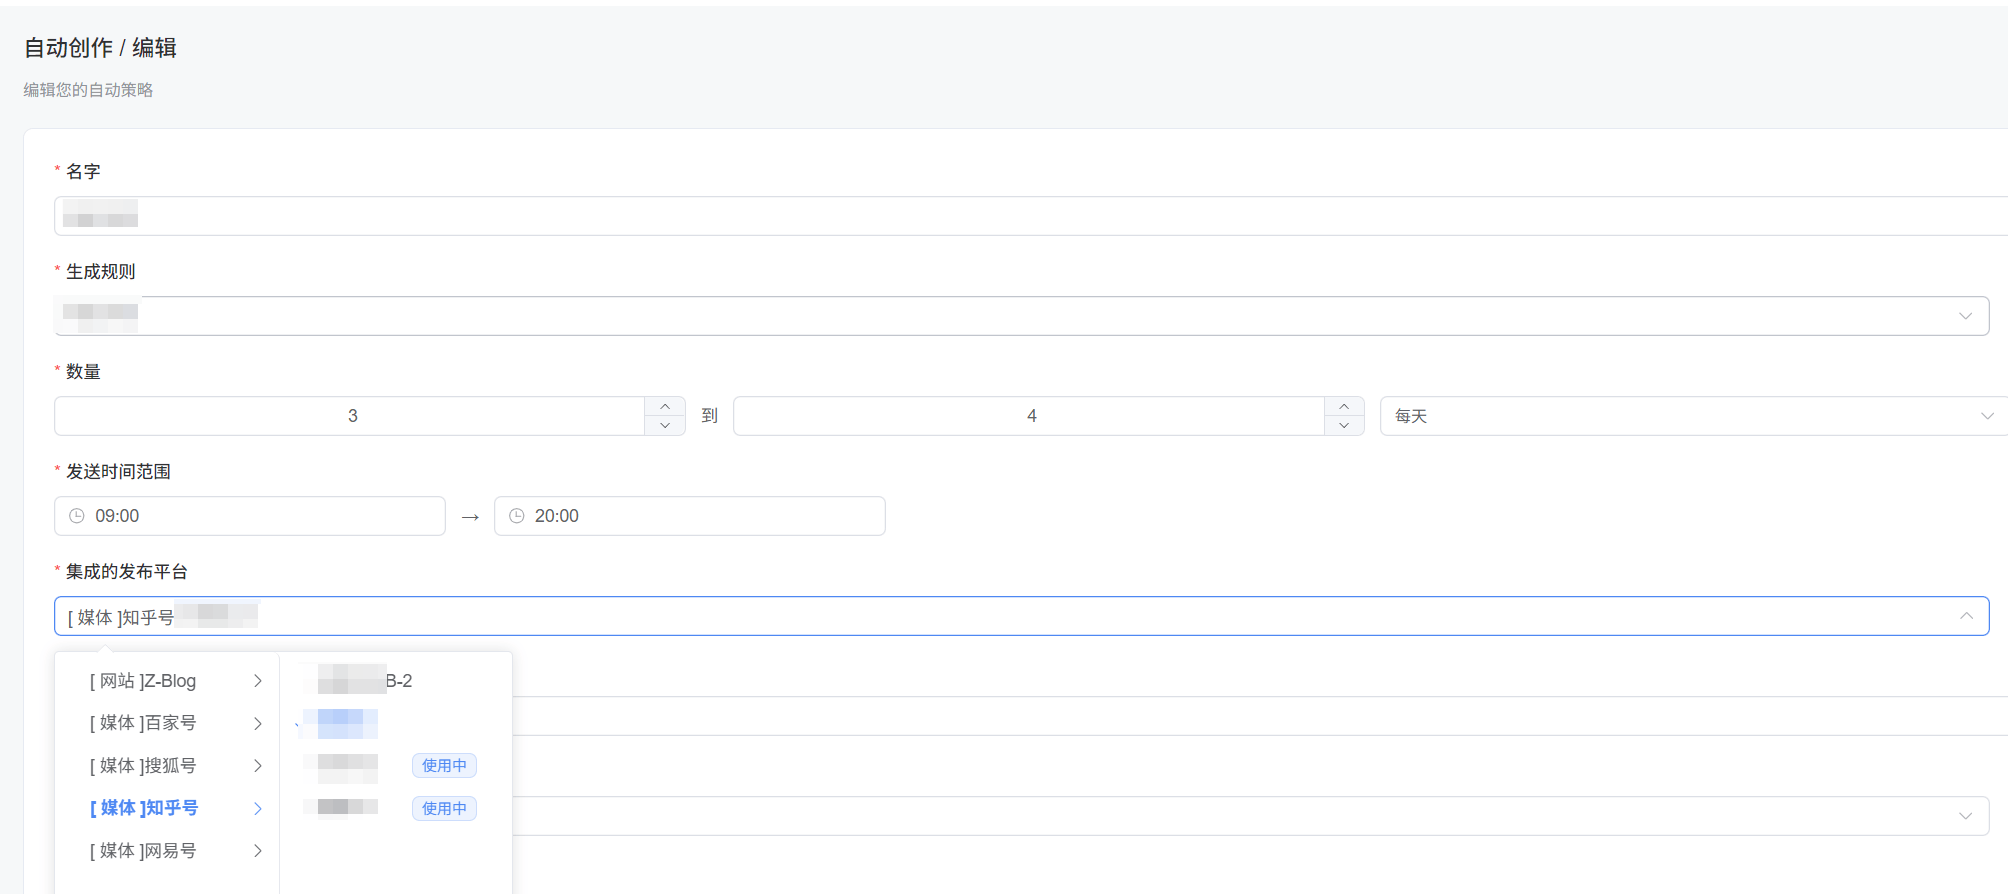This screenshot has height=894, width=2008.
Task: Open the 每天 frequency dropdown
Action: [1692, 416]
